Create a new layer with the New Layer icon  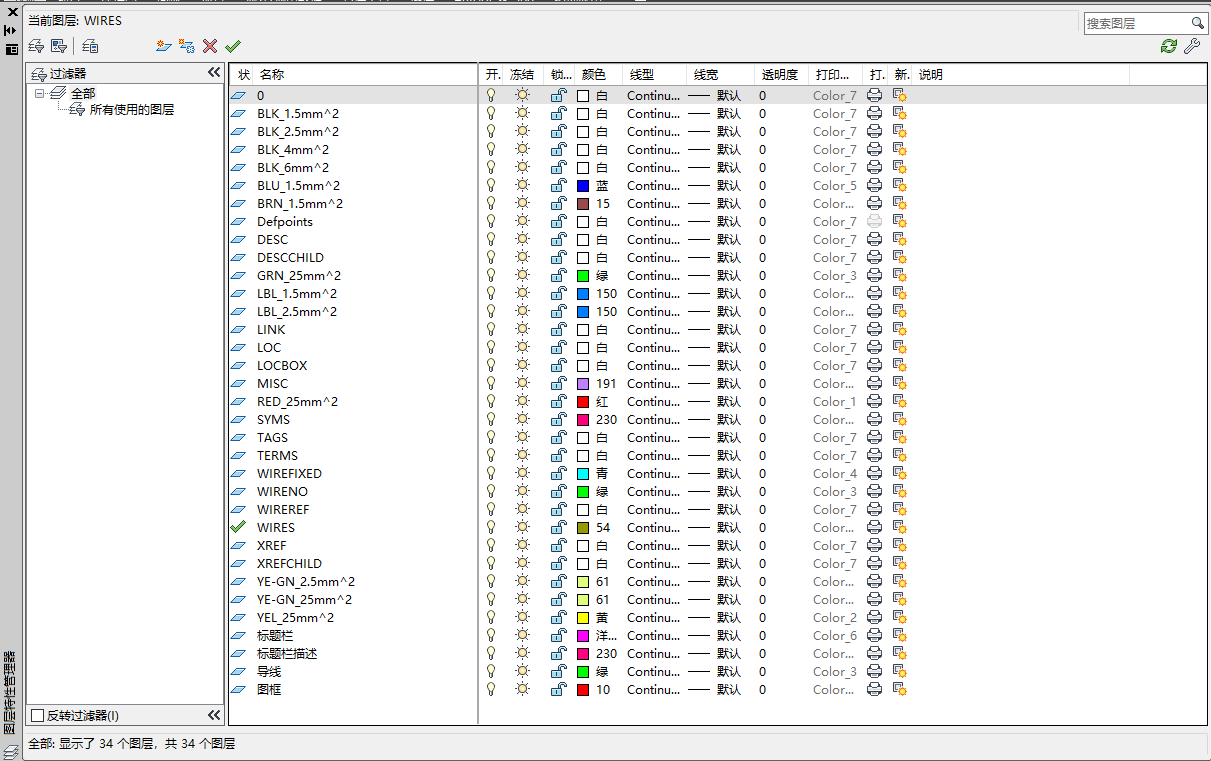pos(163,46)
